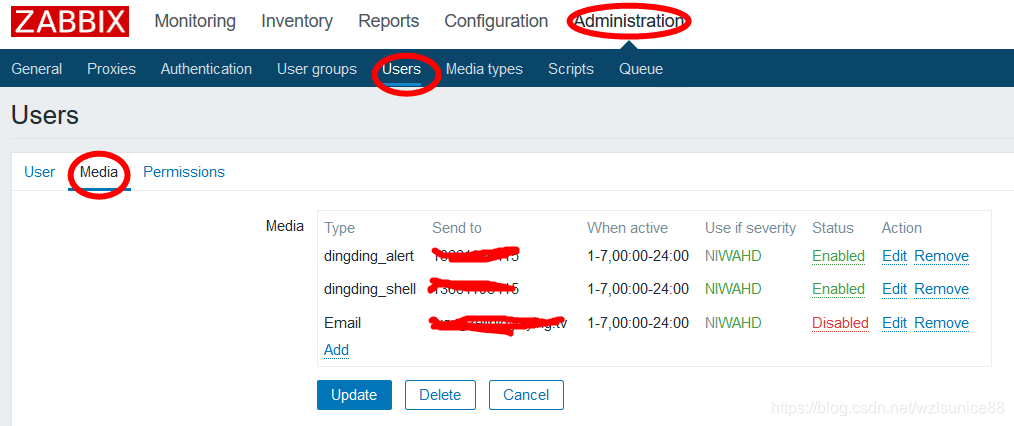This screenshot has width=1014, height=426.
Task: Open the Configuration menu
Action: 496,21
